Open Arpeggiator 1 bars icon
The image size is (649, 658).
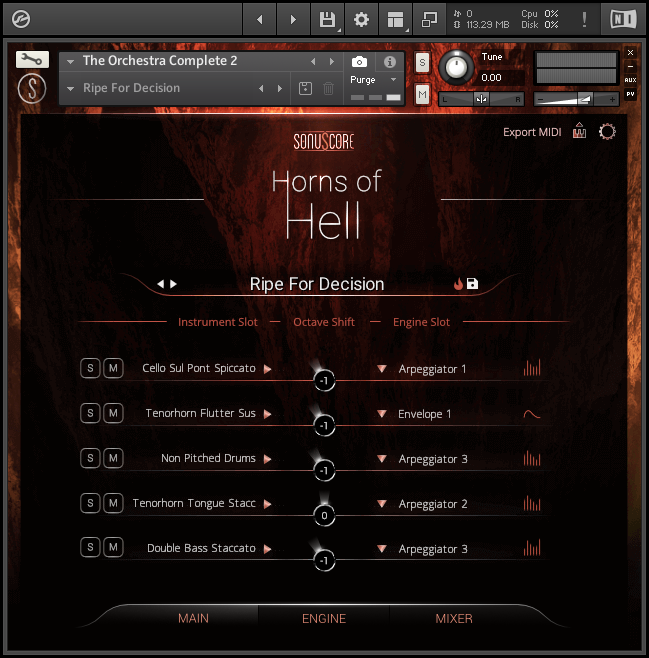[532, 368]
